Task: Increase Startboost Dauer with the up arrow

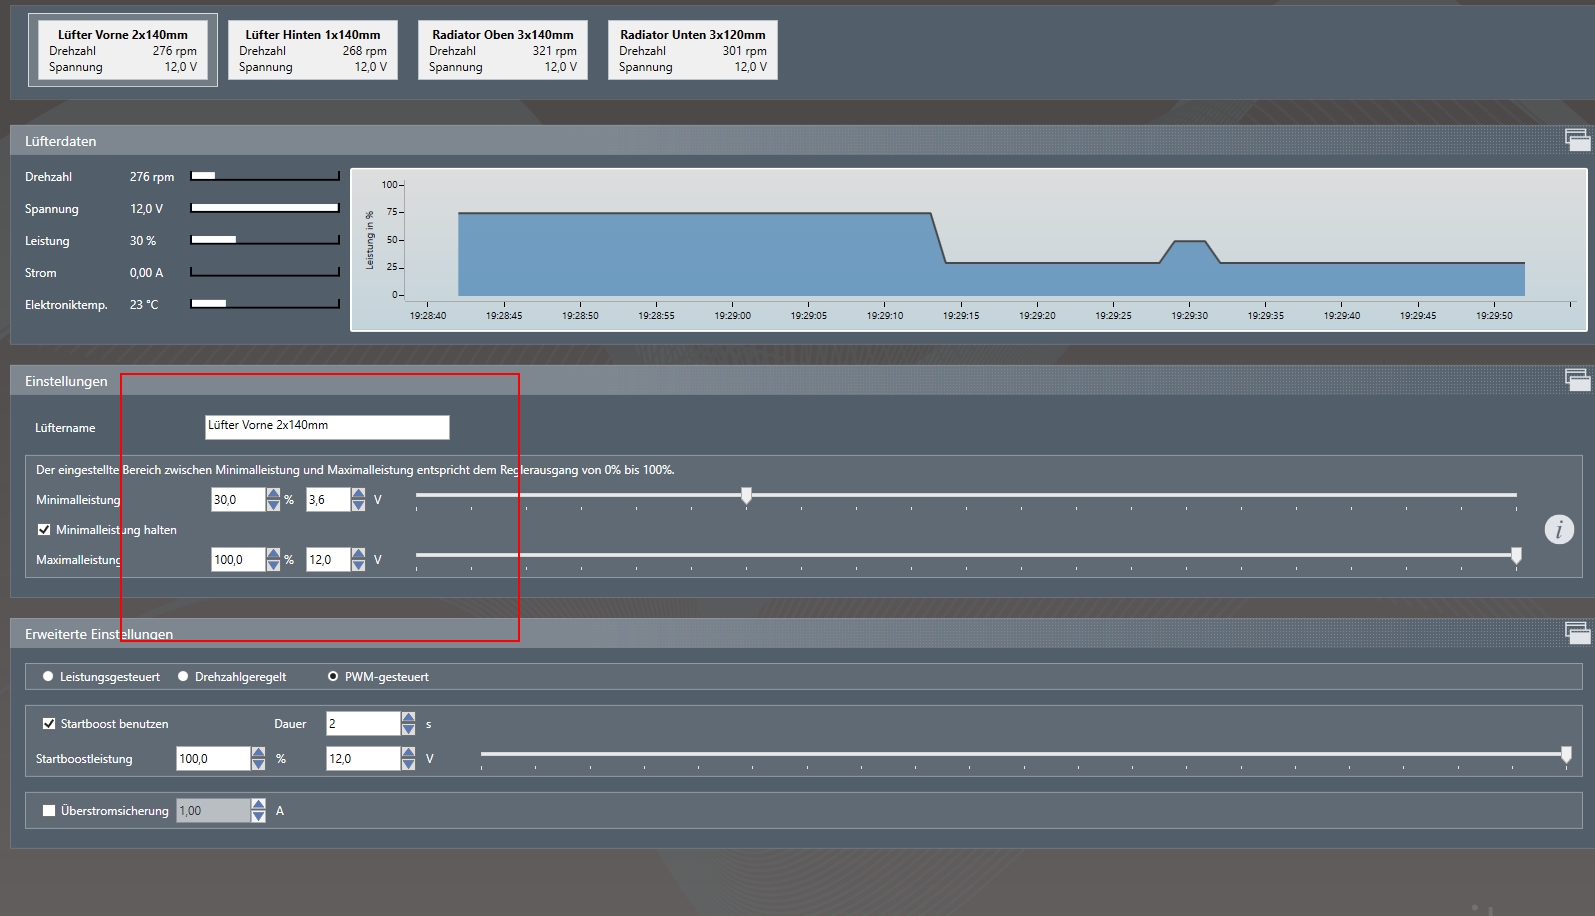Action: (408, 718)
